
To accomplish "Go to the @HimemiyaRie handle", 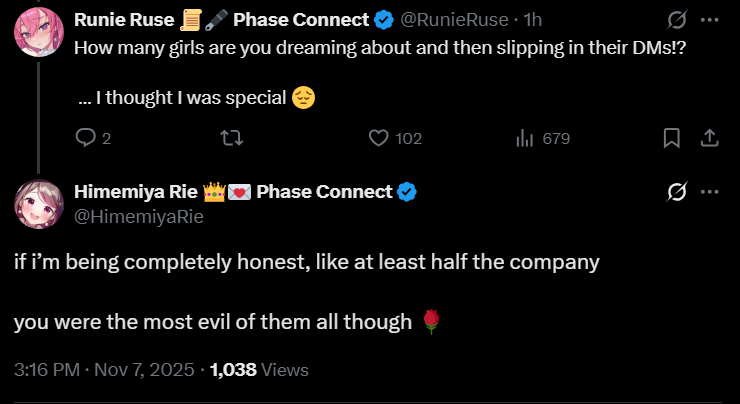I will point(138,214).
